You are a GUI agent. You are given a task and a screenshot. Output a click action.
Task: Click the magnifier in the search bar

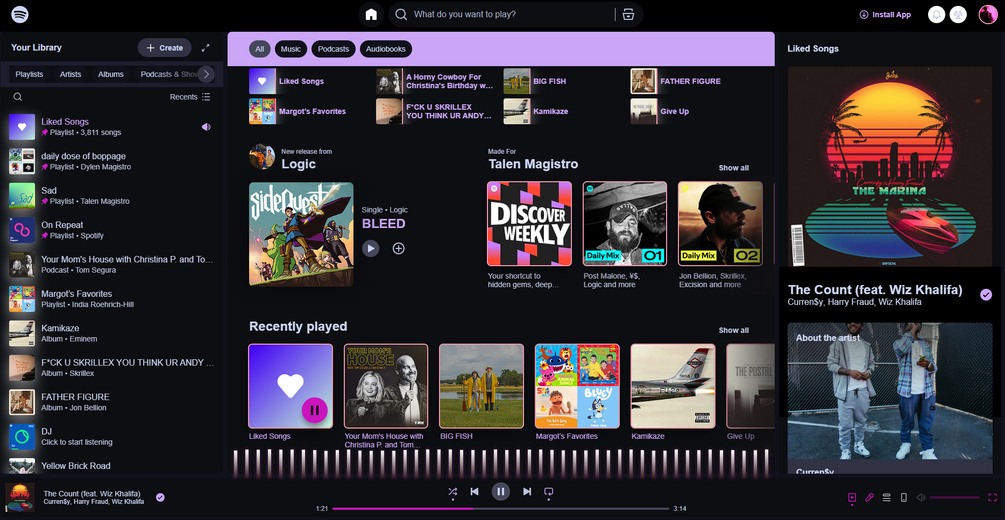(401, 14)
